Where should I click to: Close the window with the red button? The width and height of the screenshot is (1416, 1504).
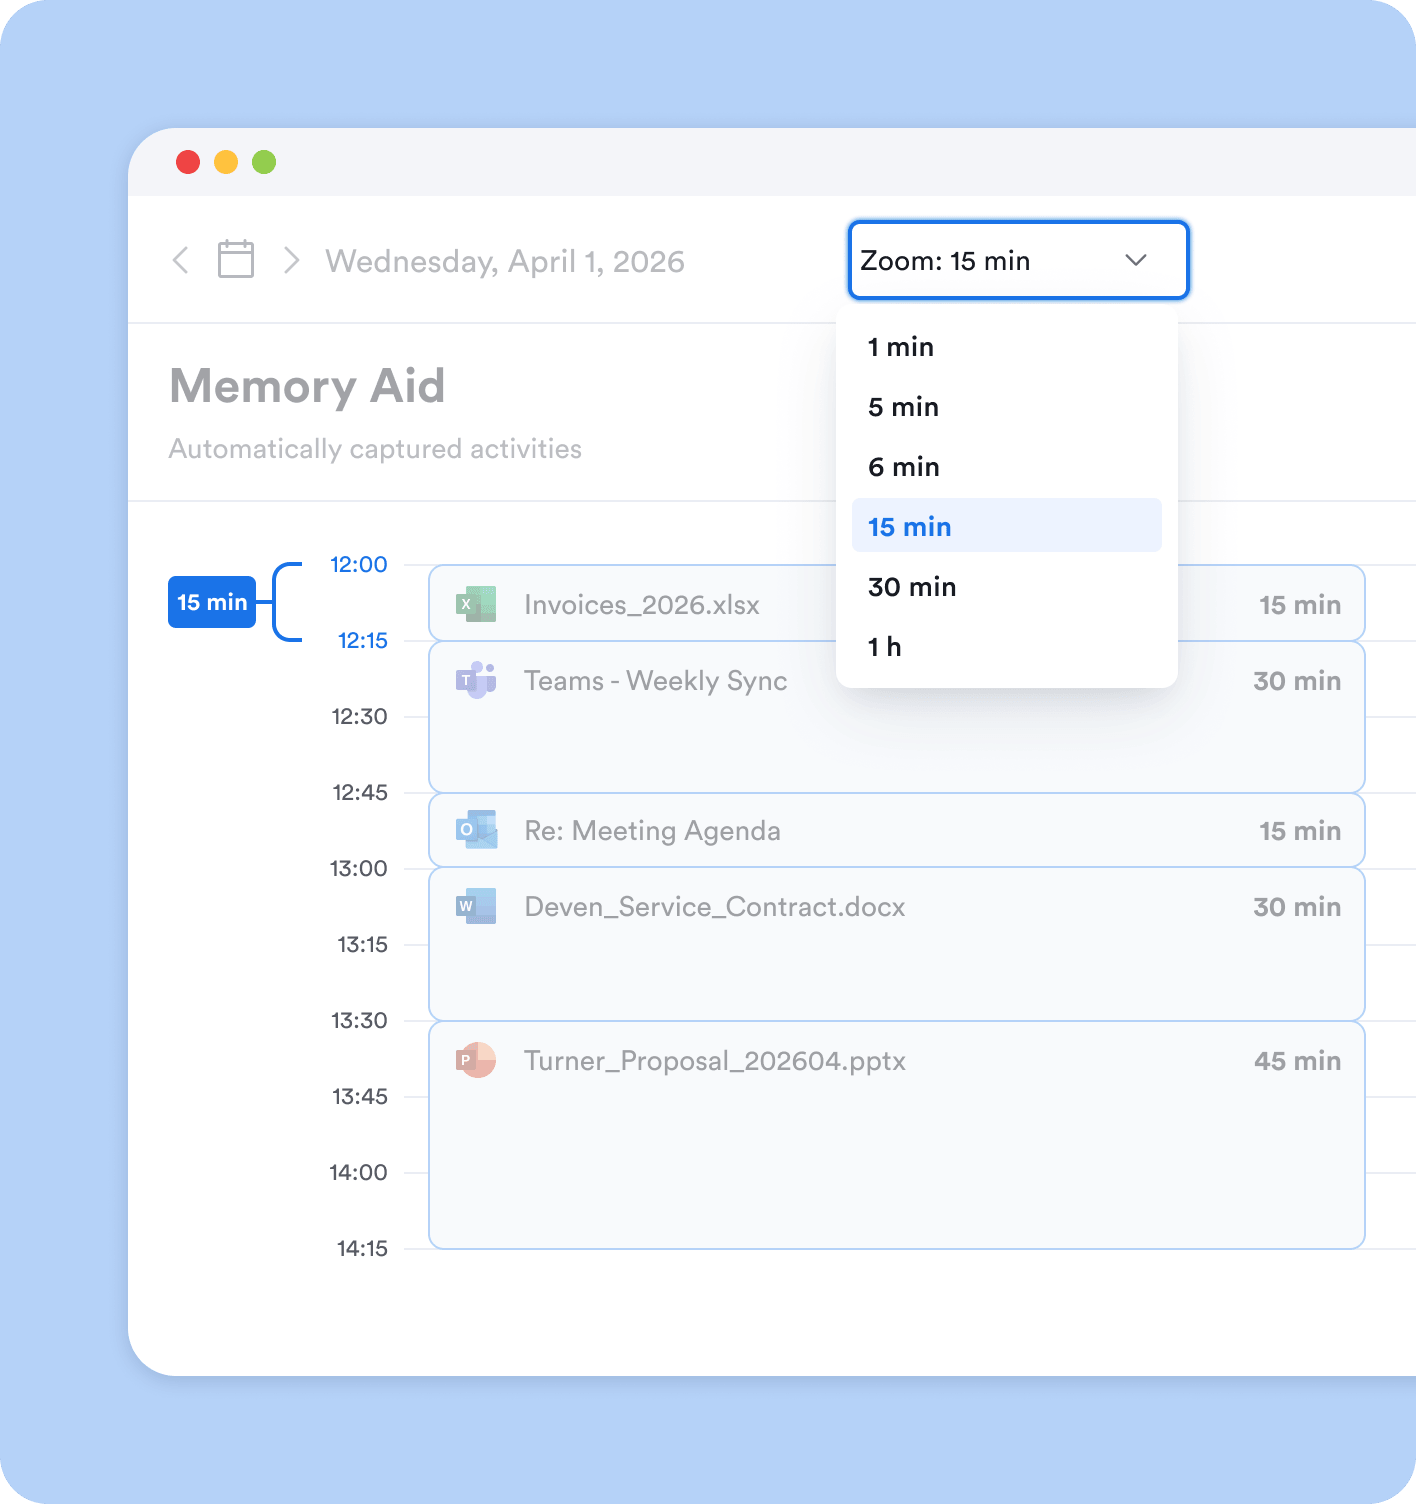click(188, 162)
